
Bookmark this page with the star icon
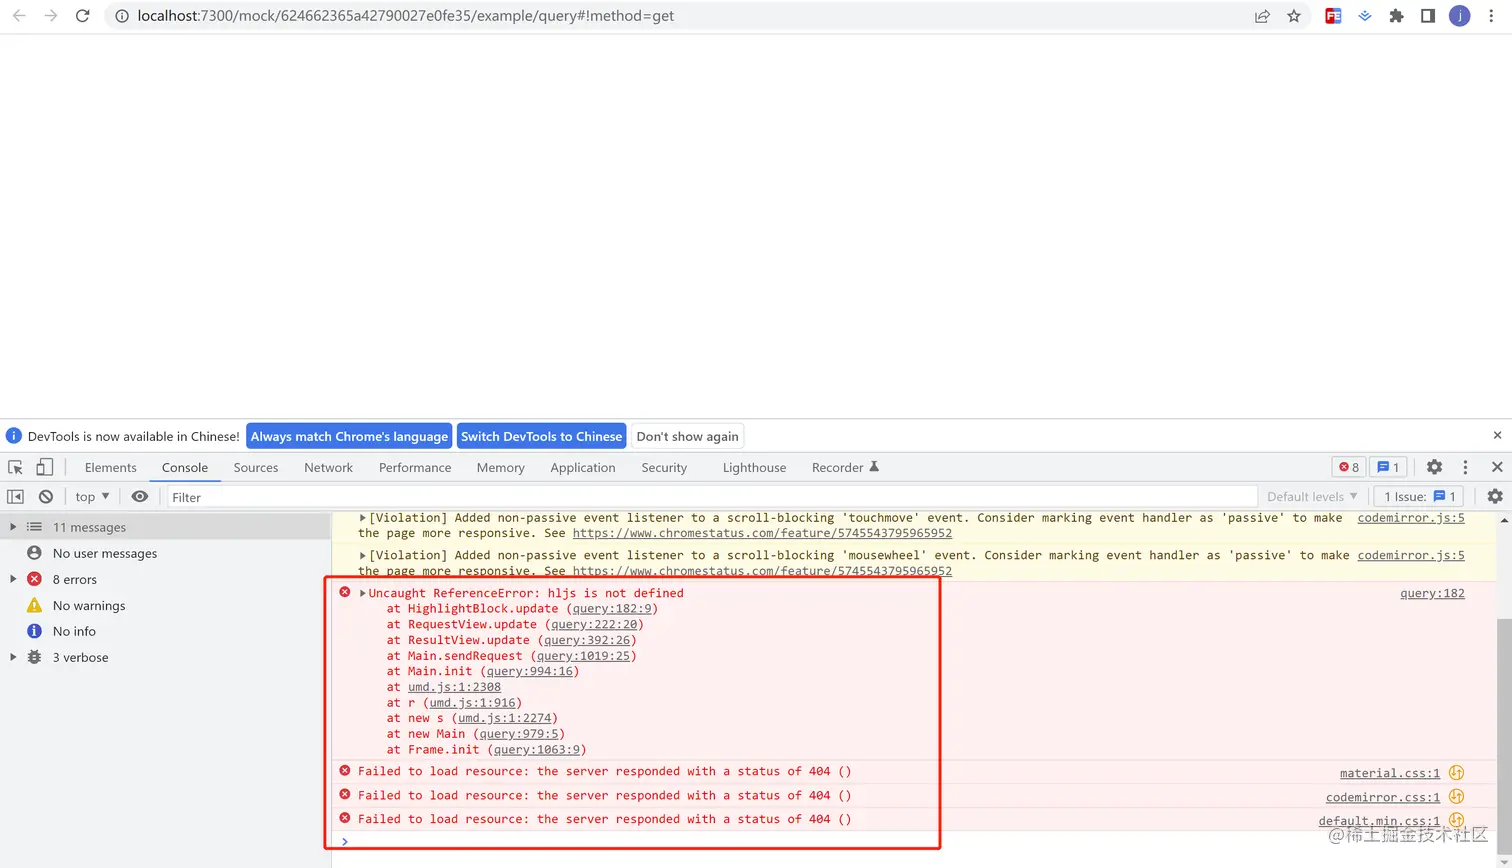tap(1294, 16)
